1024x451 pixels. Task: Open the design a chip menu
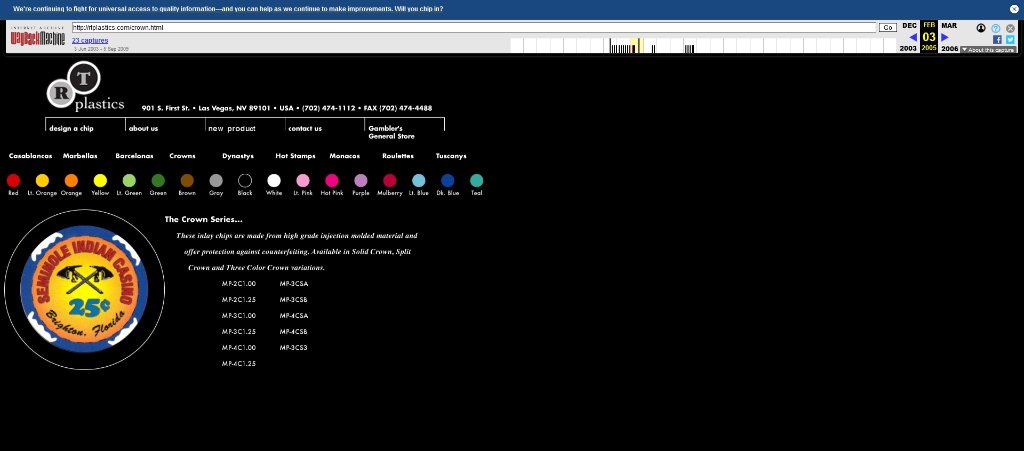(71, 129)
